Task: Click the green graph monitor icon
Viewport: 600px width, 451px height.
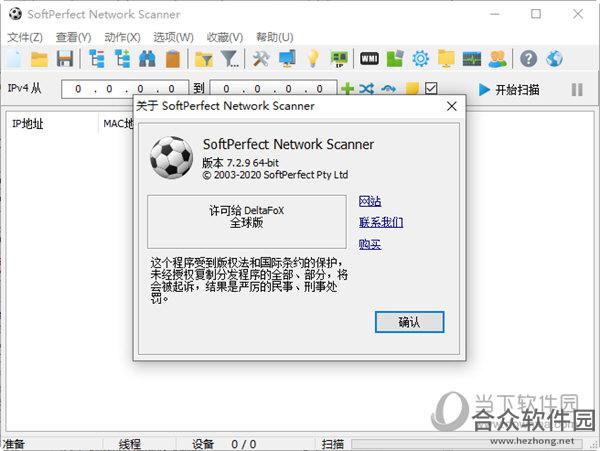Action: (x=472, y=59)
